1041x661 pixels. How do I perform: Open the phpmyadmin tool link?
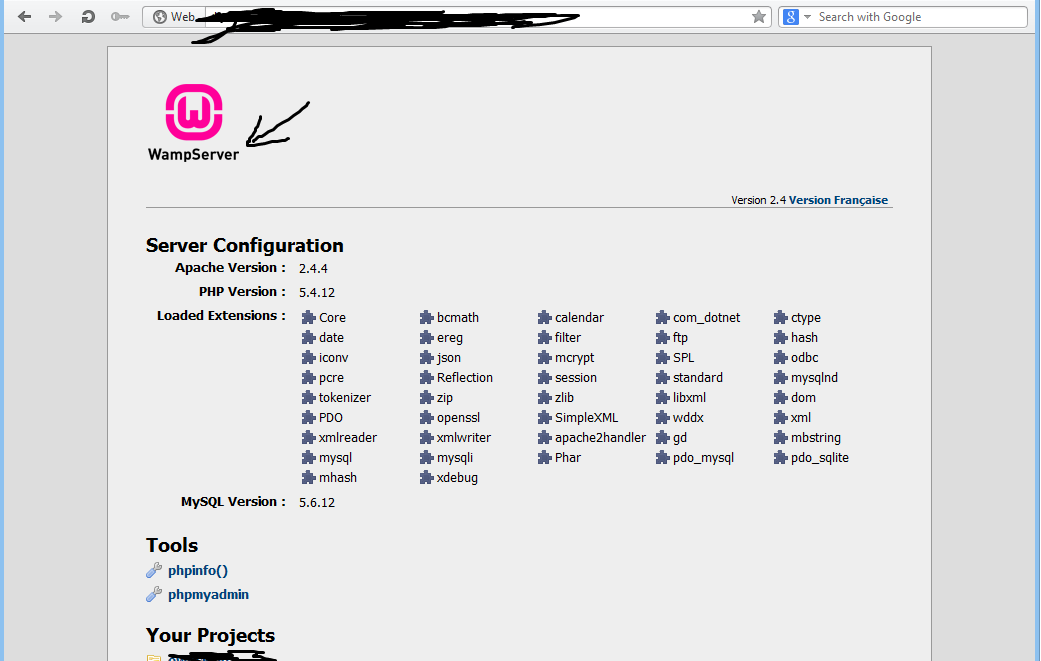208,595
